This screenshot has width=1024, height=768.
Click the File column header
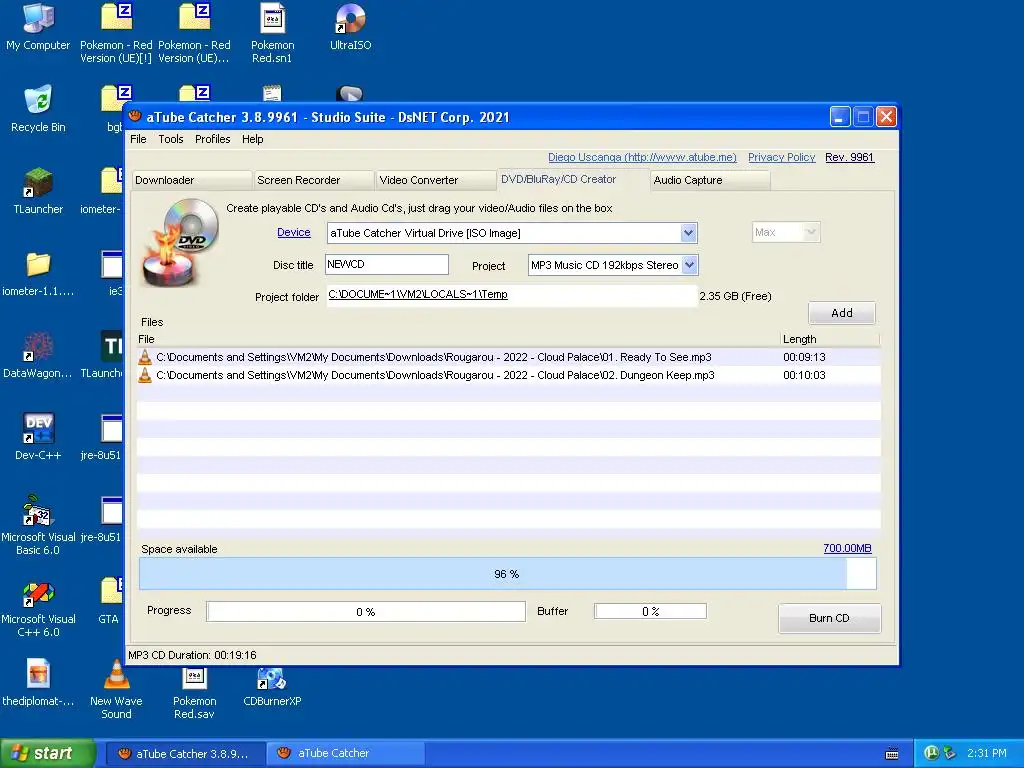coord(458,339)
